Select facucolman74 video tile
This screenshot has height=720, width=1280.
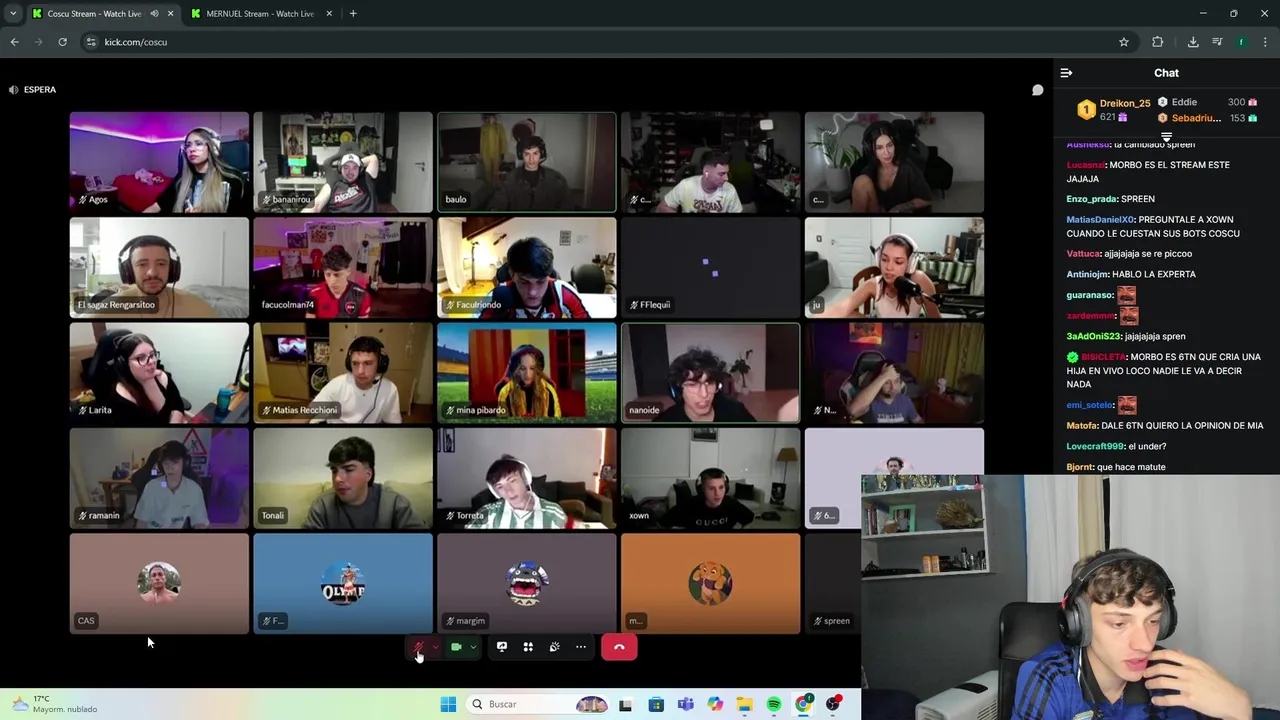pyautogui.click(x=343, y=267)
